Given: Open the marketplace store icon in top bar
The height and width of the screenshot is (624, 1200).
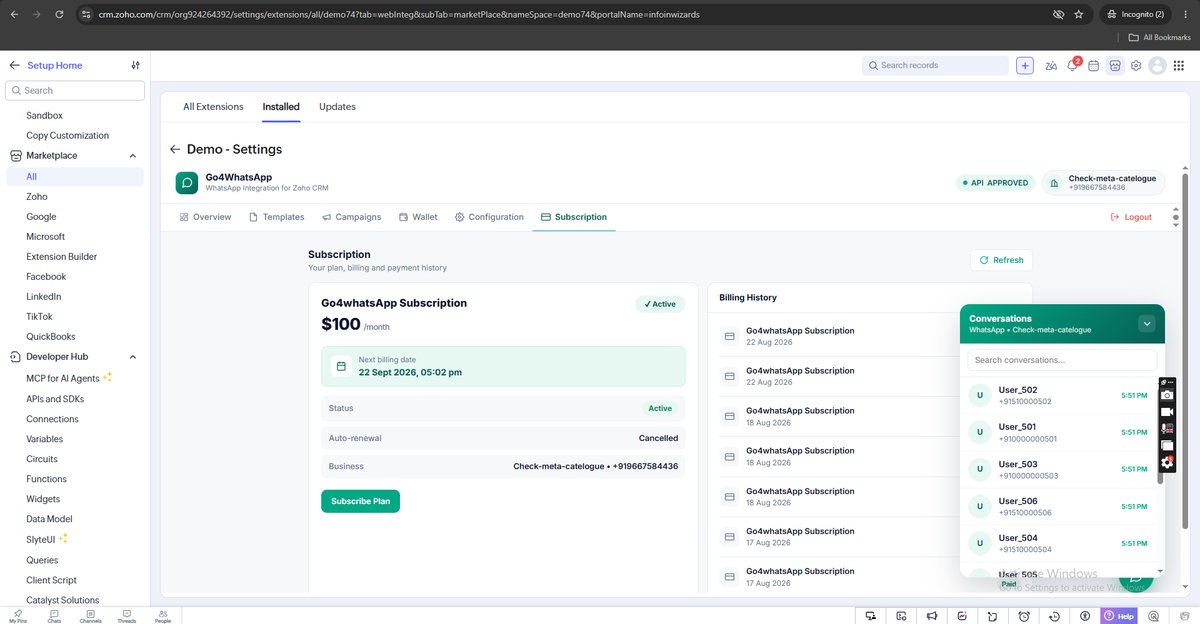Looking at the screenshot, I should coord(1115,66).
